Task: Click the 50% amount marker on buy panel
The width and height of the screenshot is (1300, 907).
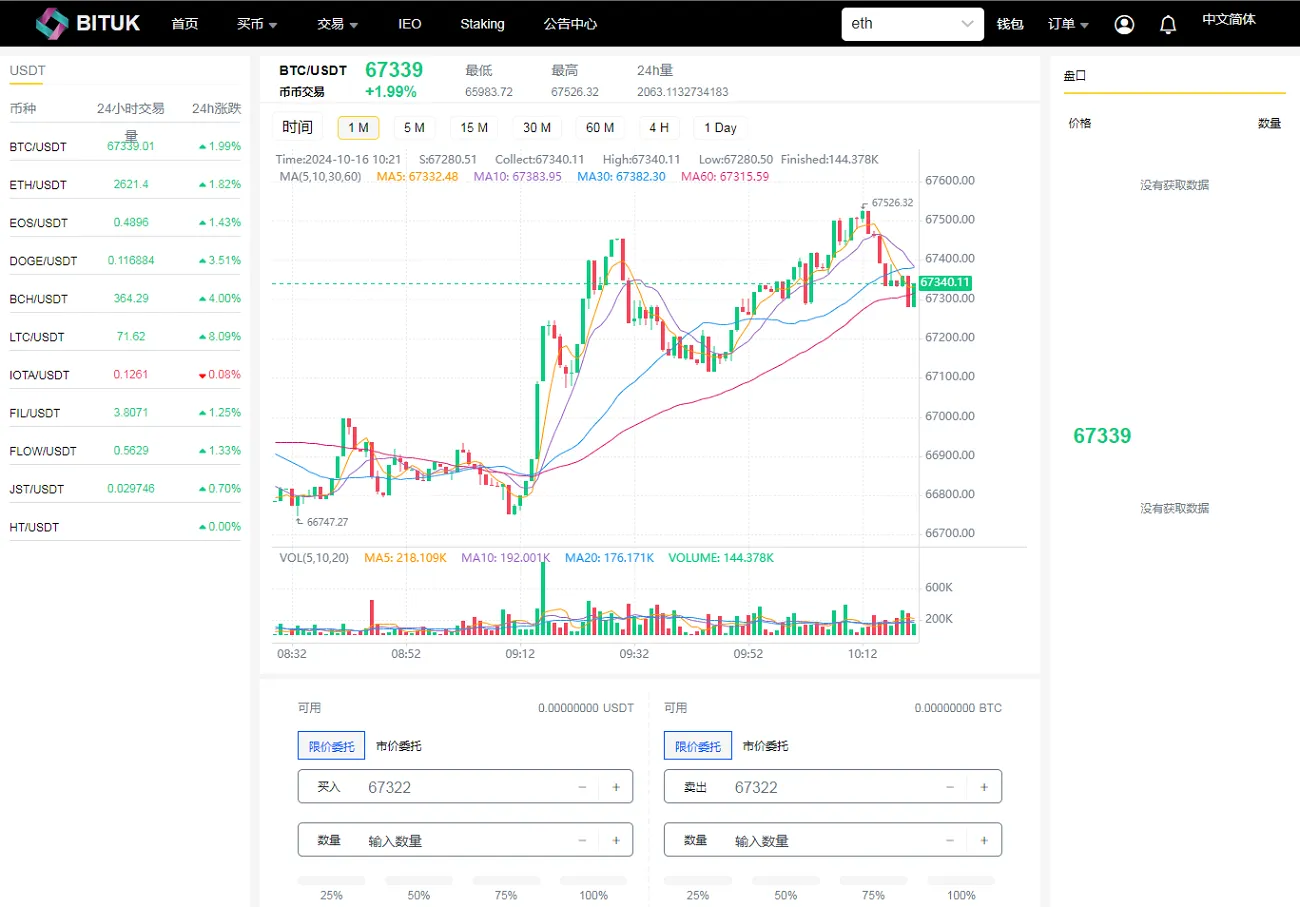Action: tap(418, 895)
